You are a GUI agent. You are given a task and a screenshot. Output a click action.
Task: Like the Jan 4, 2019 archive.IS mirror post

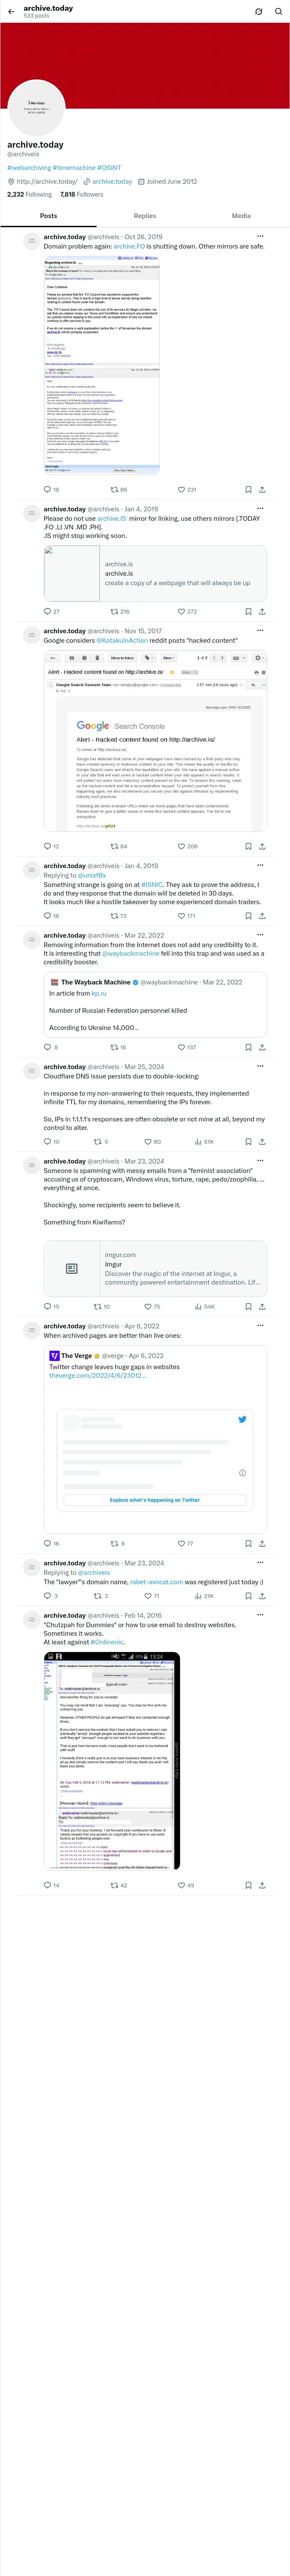tap(186, 611)
